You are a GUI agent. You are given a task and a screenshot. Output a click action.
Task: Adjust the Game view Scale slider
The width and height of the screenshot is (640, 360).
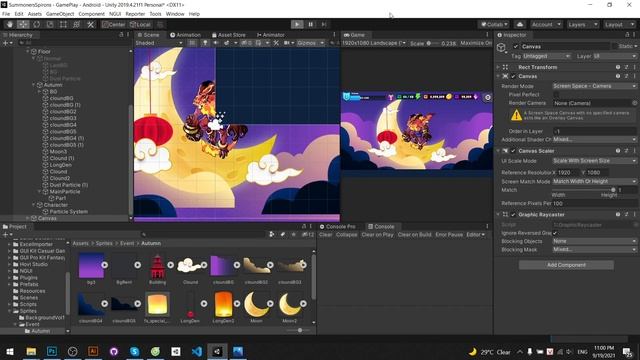(x=433, y=43)
